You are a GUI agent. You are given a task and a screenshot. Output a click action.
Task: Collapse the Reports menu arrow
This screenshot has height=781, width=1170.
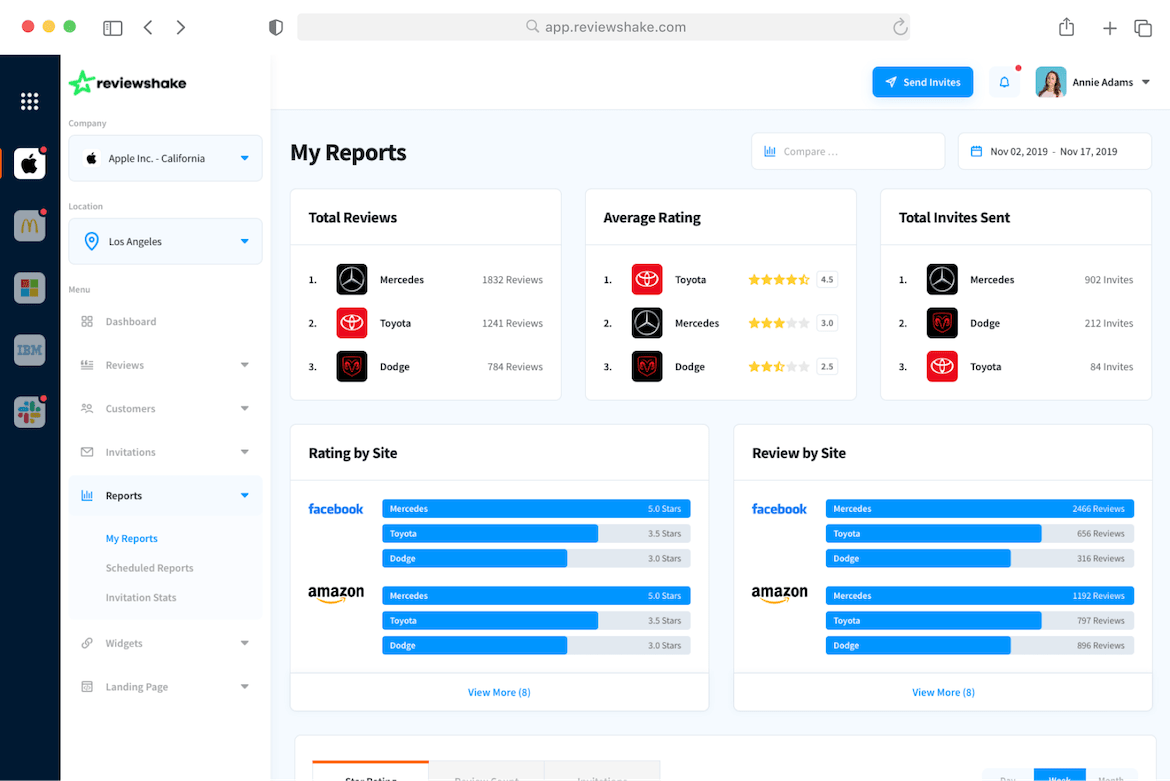pyautogui.click(x=244, y=495)
